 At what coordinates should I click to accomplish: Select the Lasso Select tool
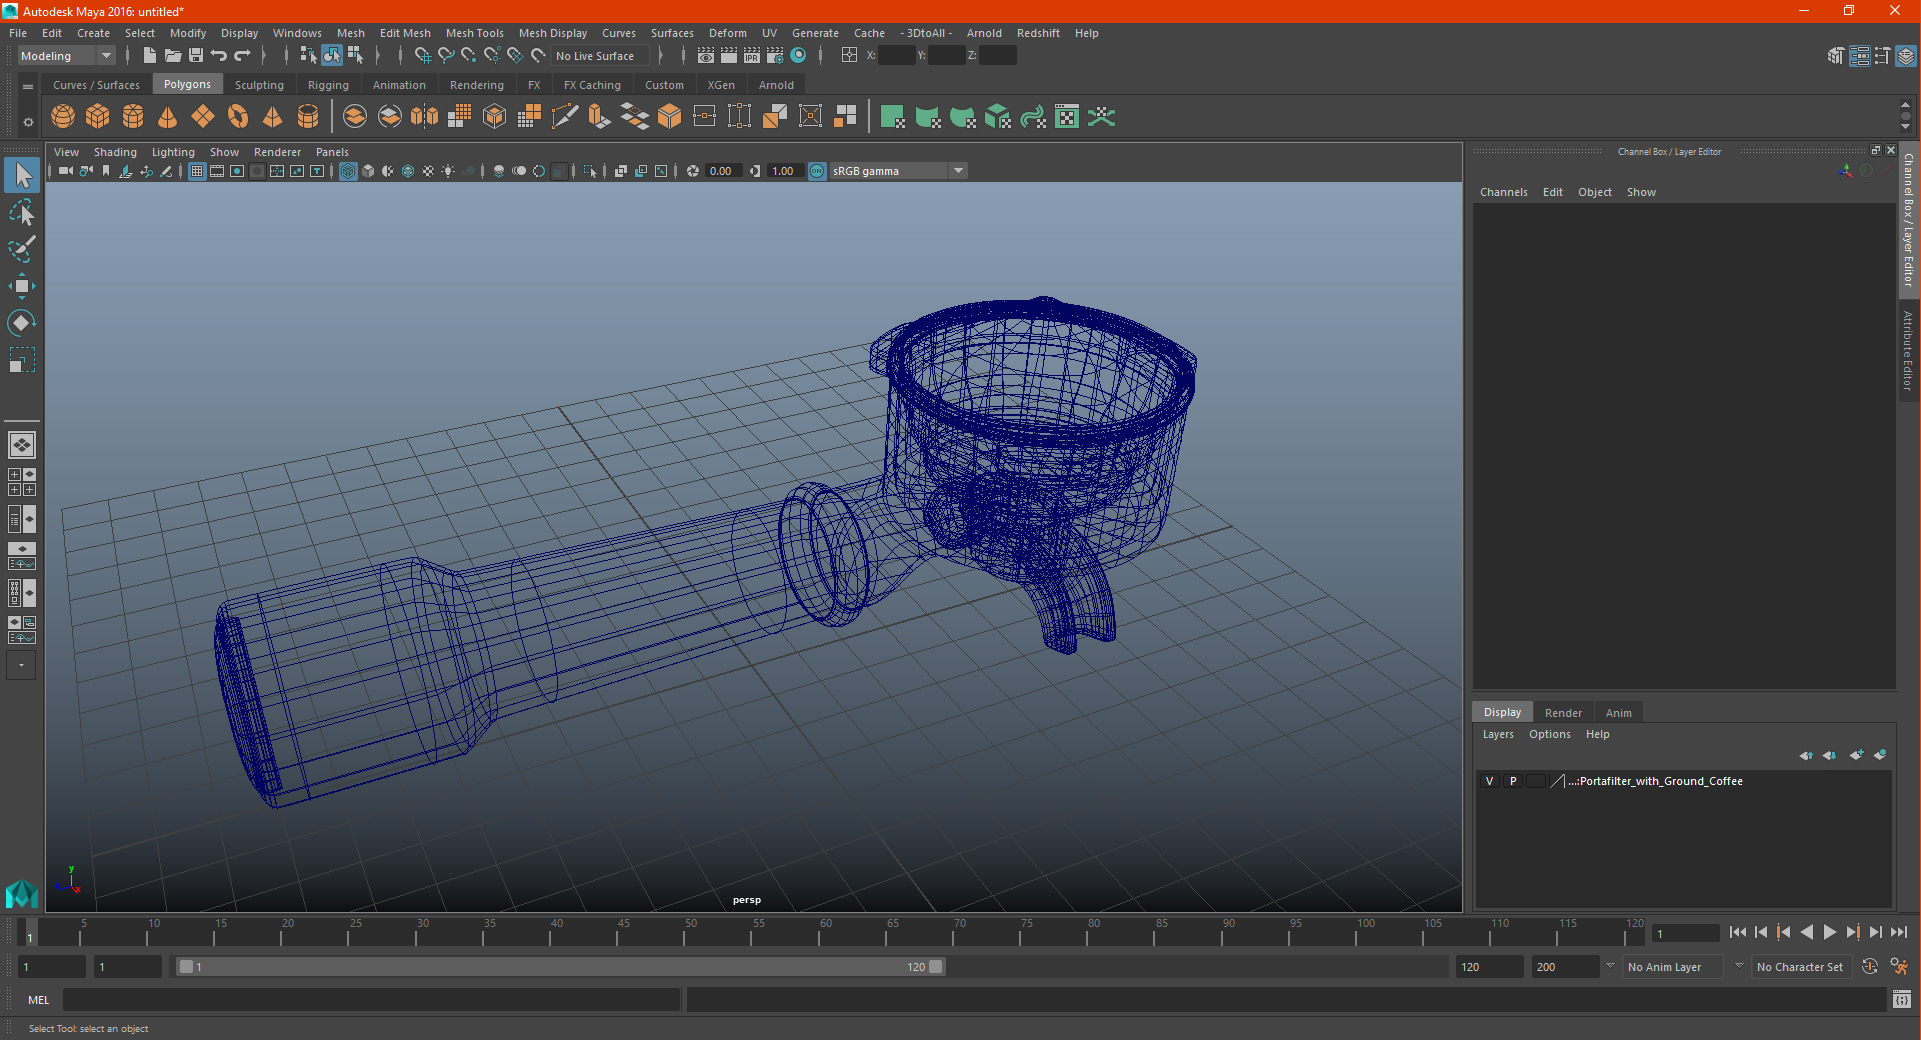pos(22,212)
